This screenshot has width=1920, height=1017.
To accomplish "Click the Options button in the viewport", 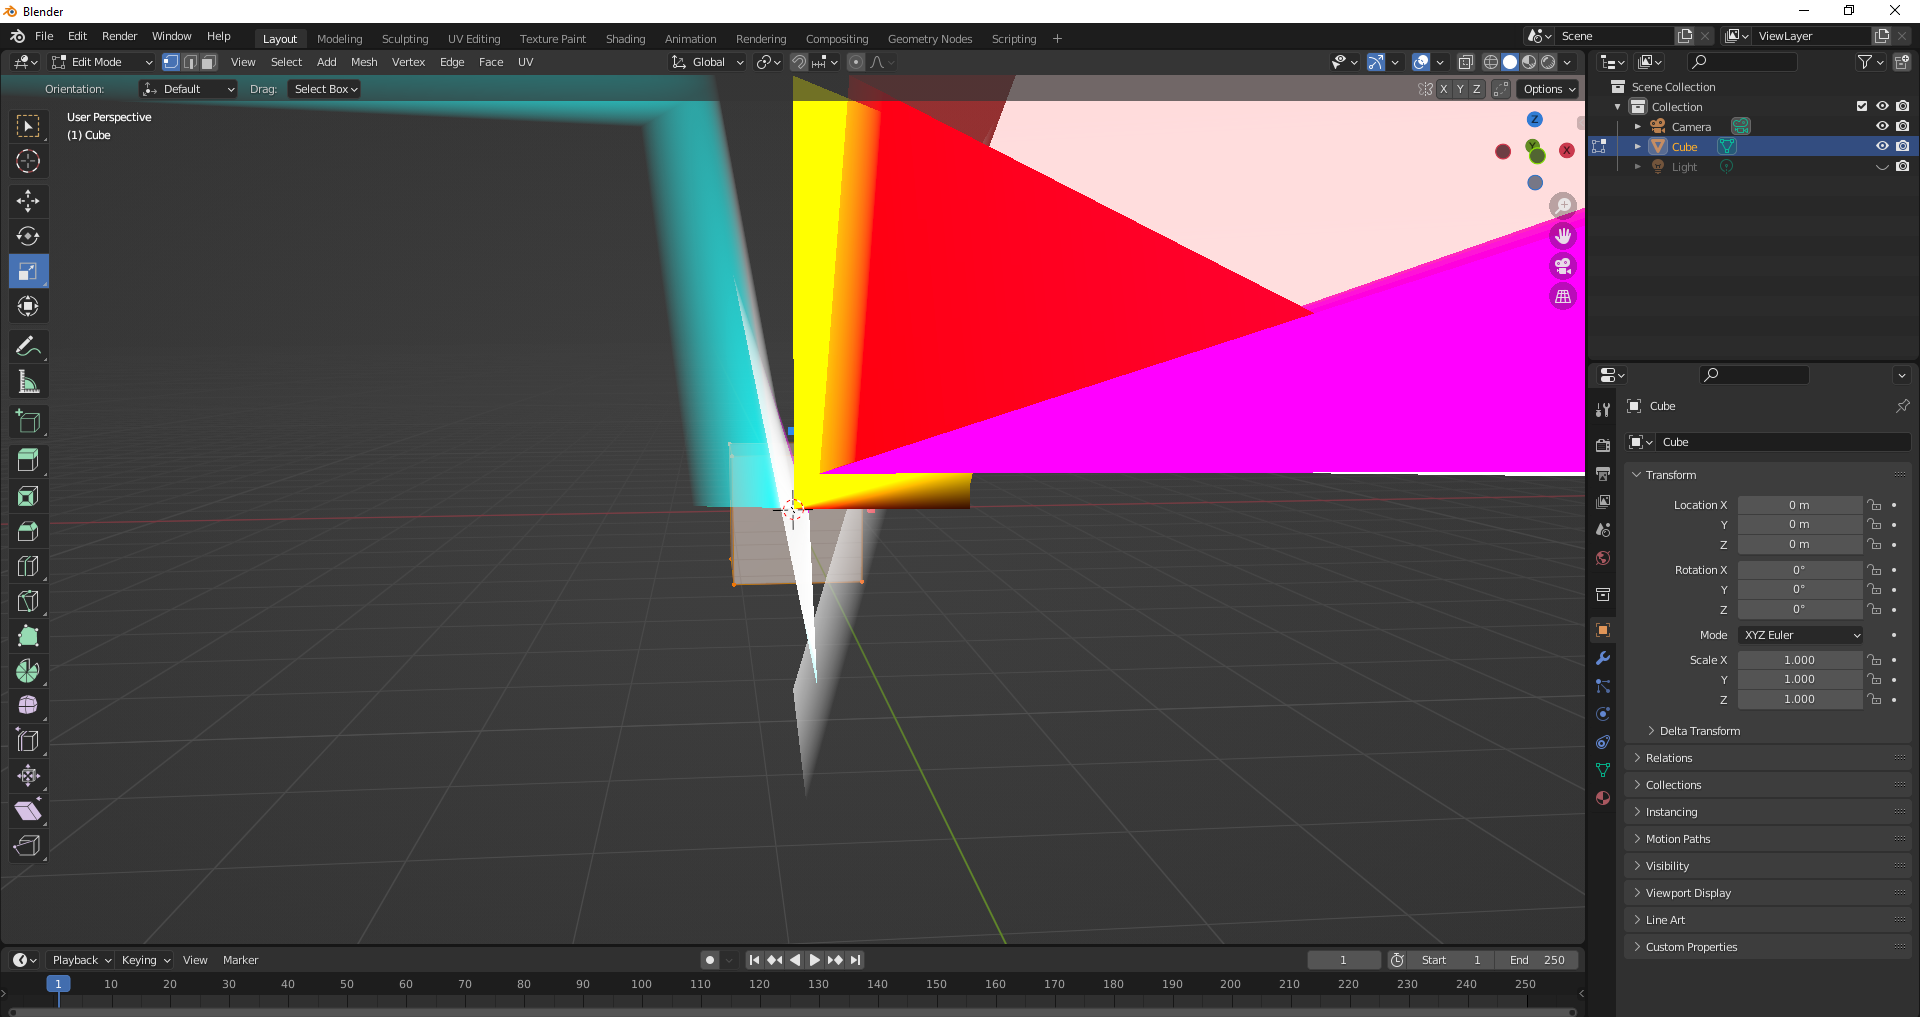I will coord(1549,89).
